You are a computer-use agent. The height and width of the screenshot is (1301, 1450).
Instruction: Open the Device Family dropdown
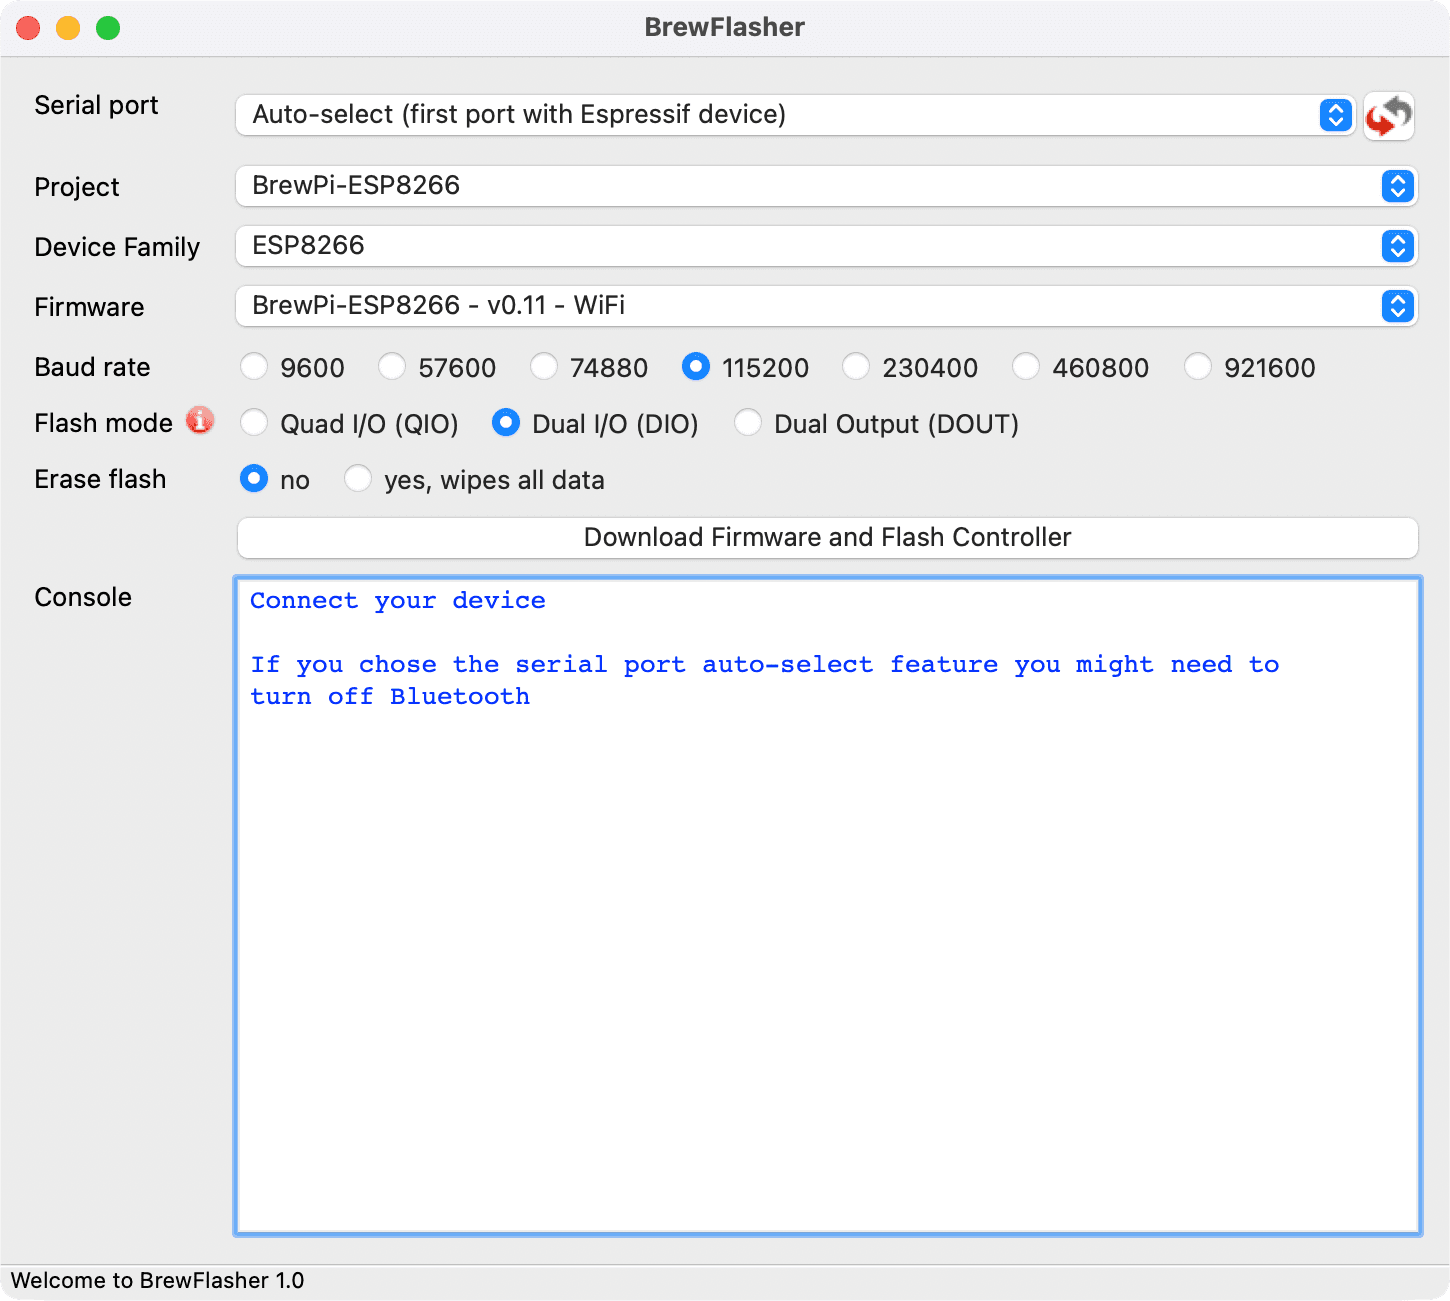pyautogui.click(x=826, y=246)
